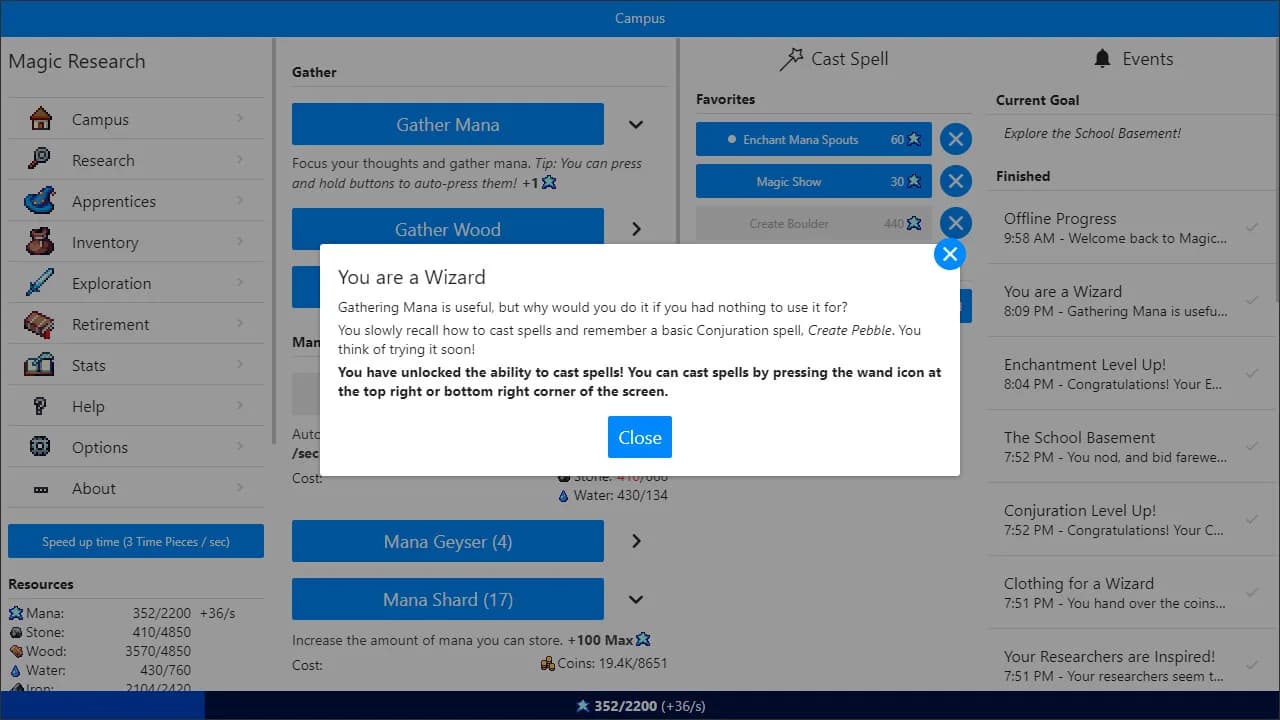Open the Retirement chest icon
1280x720 pixels.
point(40,324)
